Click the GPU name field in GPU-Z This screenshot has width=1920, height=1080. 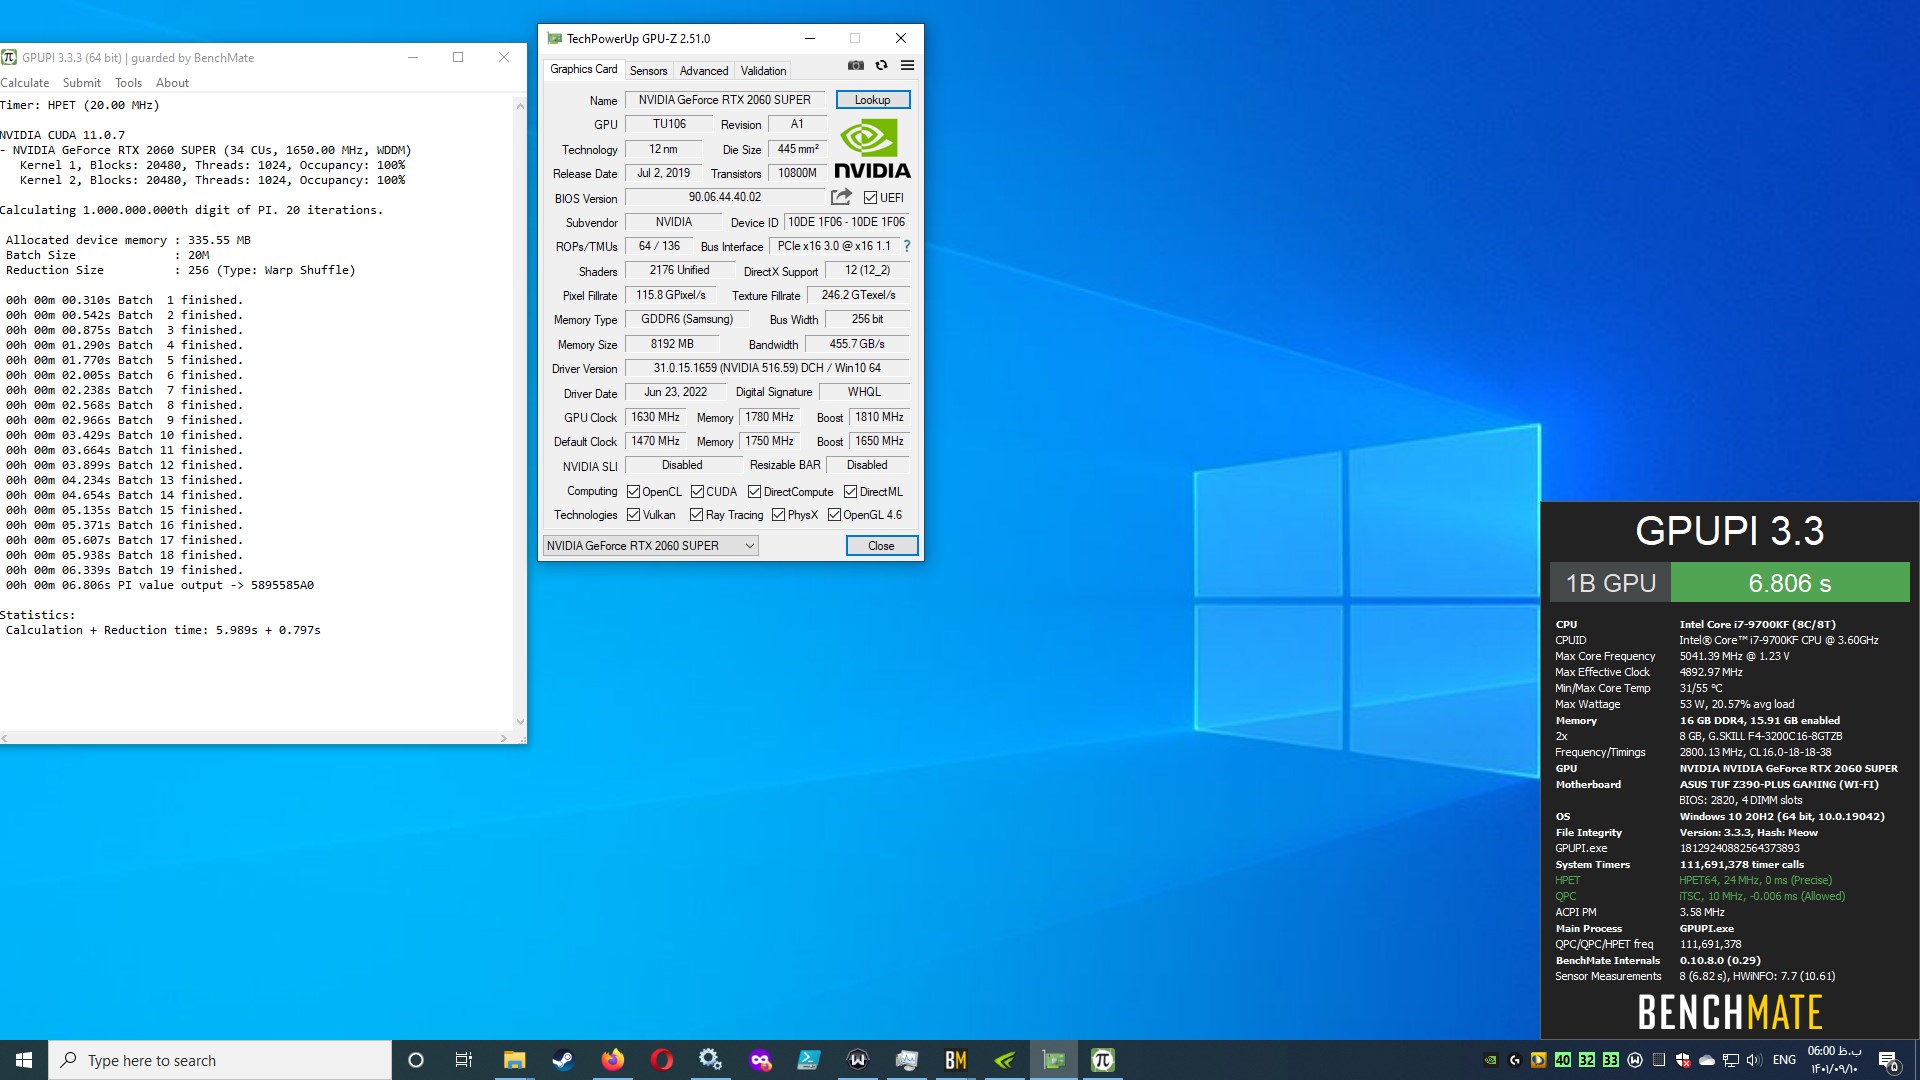click(725, 100)
